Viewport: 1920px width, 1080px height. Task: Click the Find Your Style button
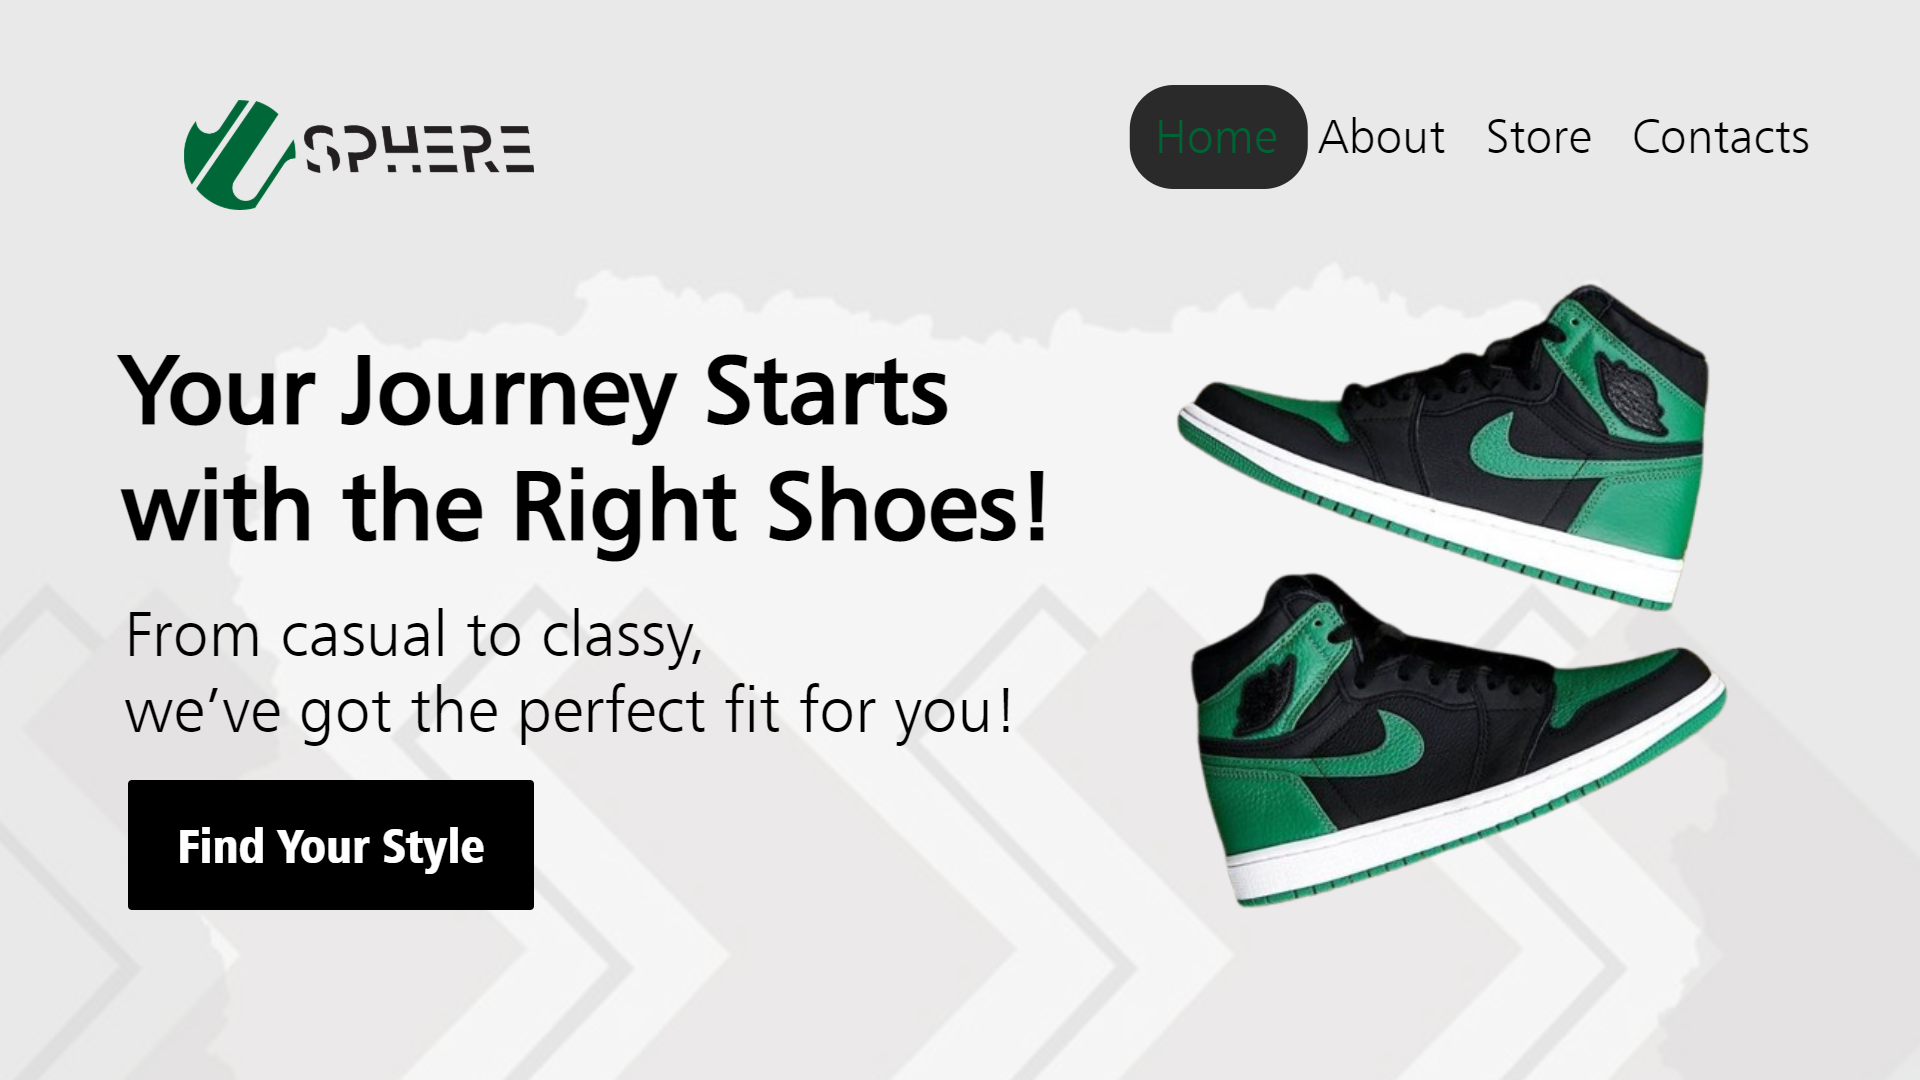(331, 845)
